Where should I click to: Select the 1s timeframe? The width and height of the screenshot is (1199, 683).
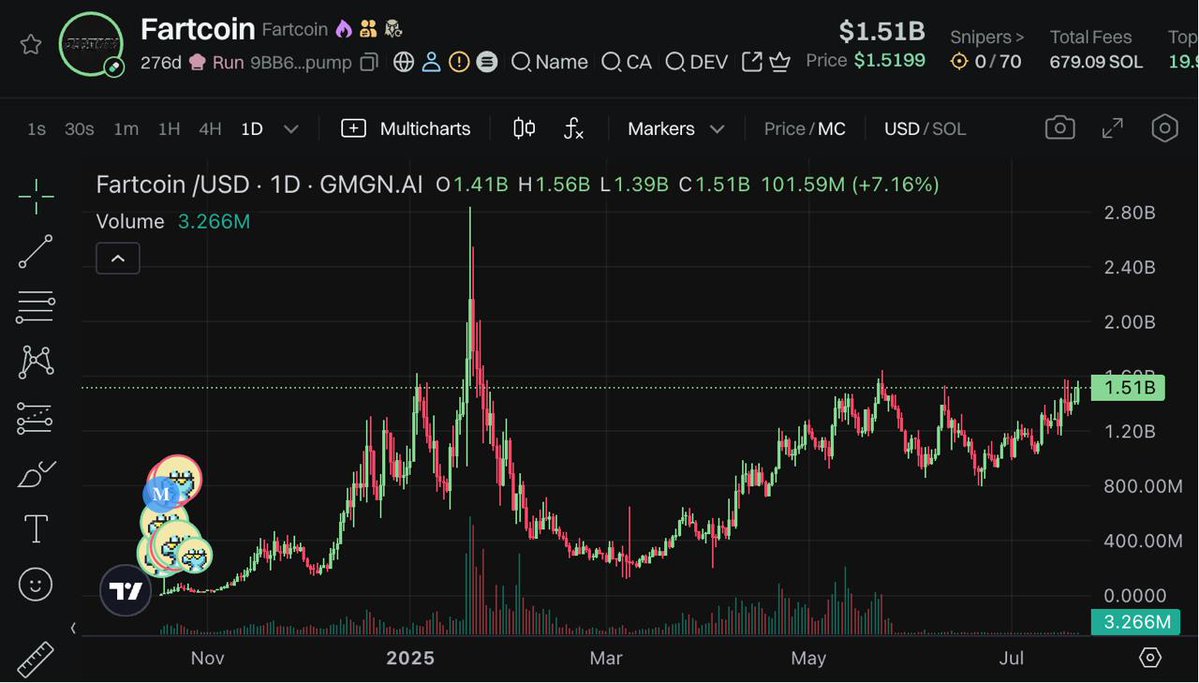pos(36,129)
